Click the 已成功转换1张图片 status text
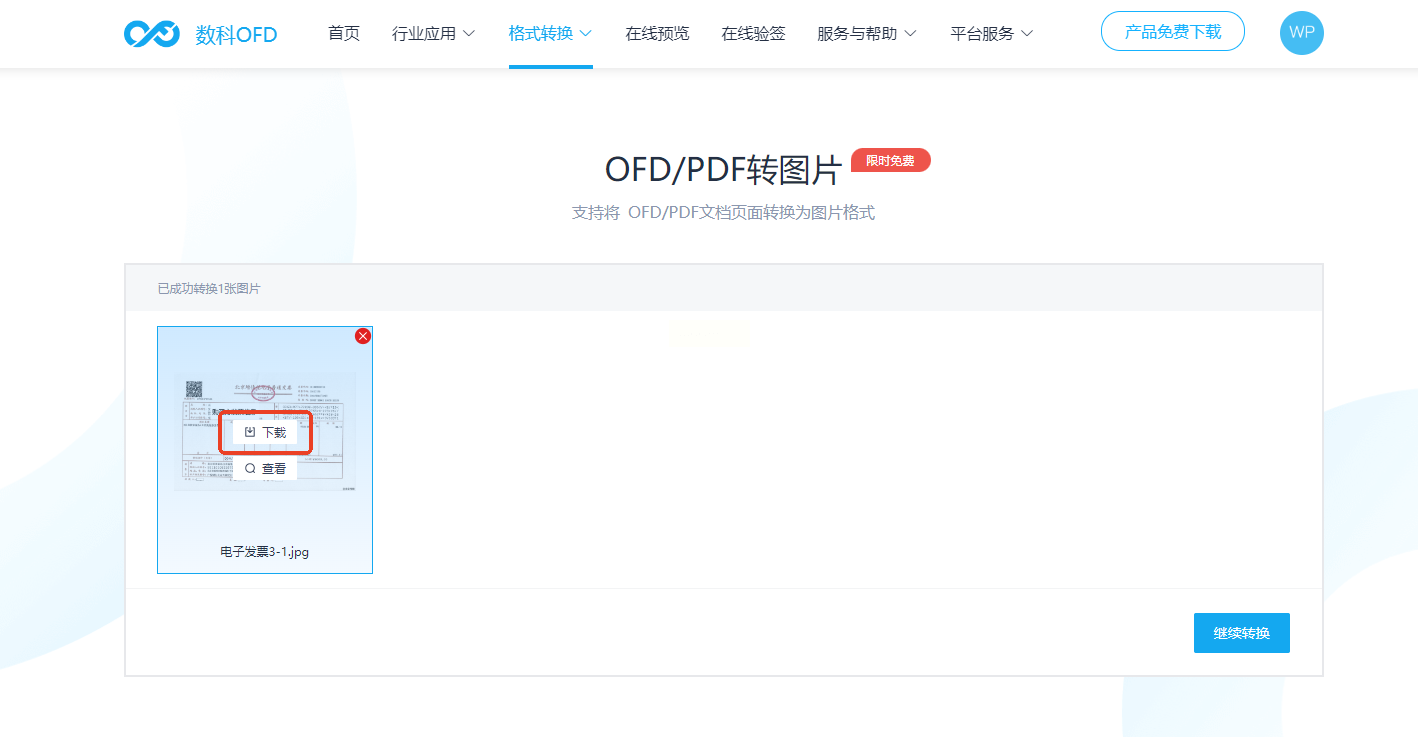1418x737 pixels. 209,289
